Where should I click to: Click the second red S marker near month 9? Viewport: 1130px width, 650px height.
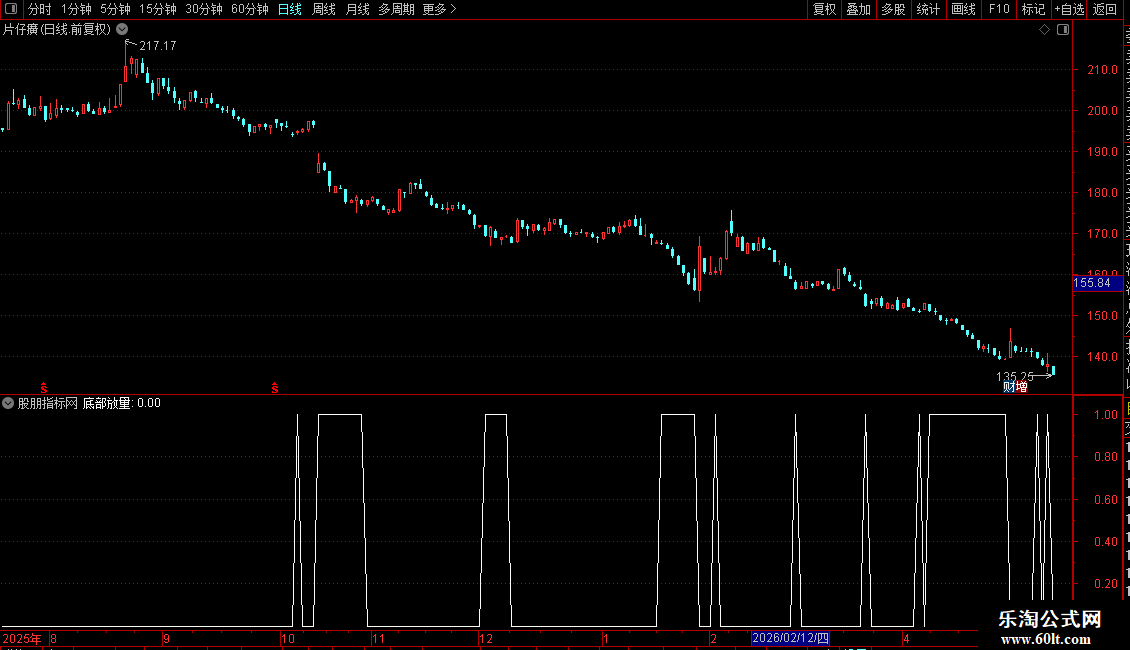275,388
